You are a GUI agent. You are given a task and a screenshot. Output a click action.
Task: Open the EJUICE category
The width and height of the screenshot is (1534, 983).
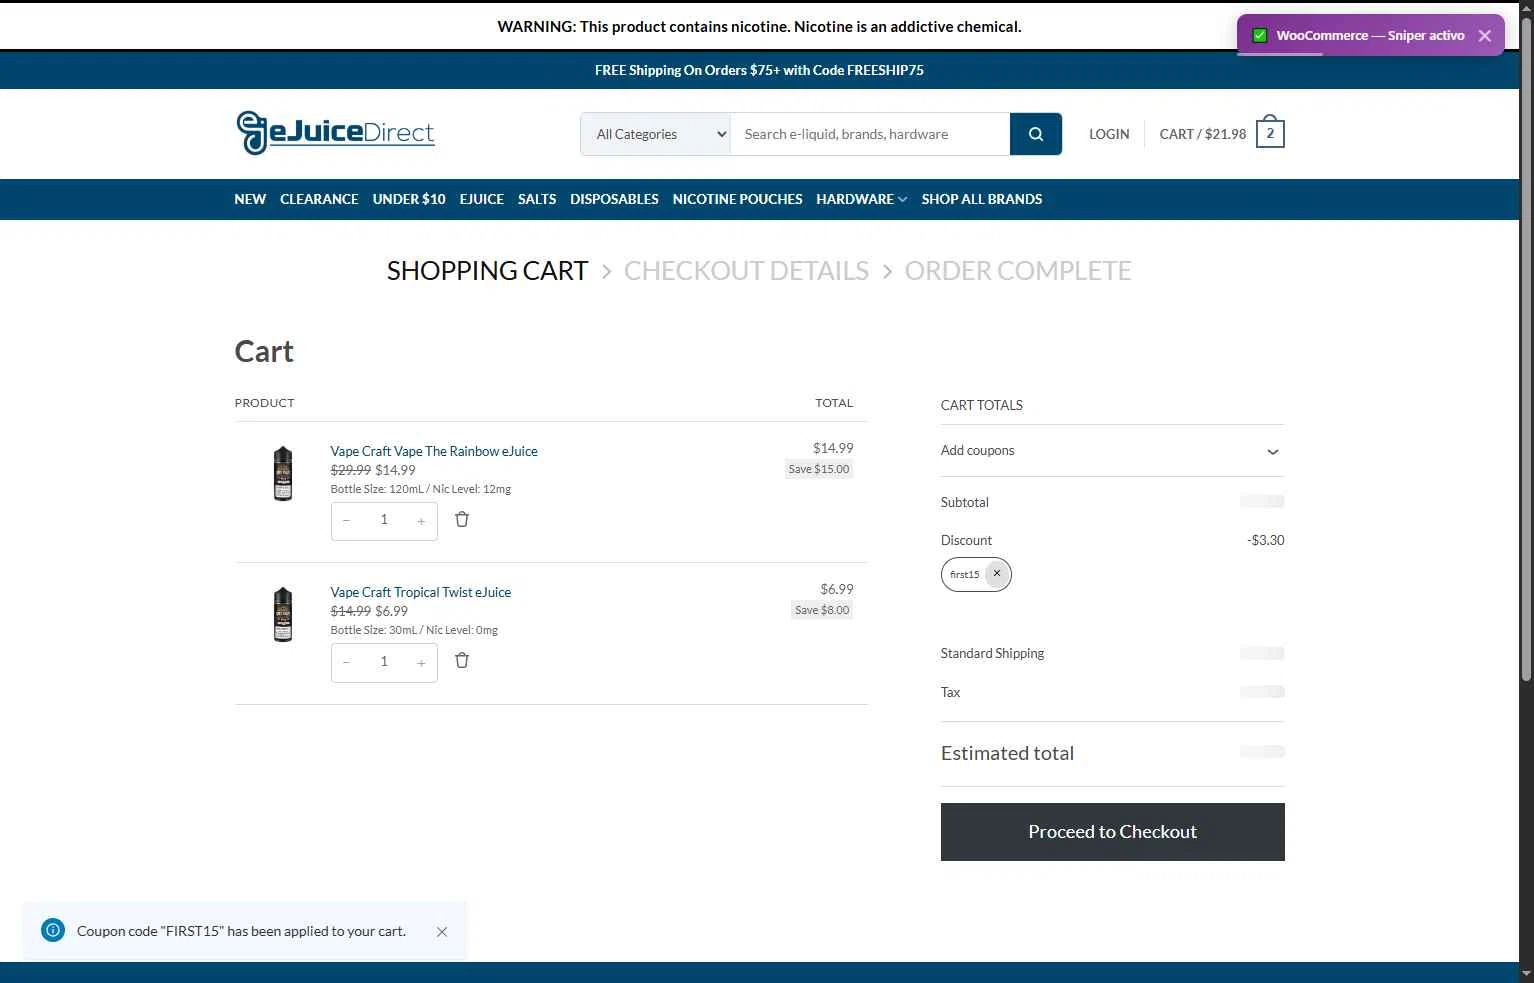(x=482, y=199)
